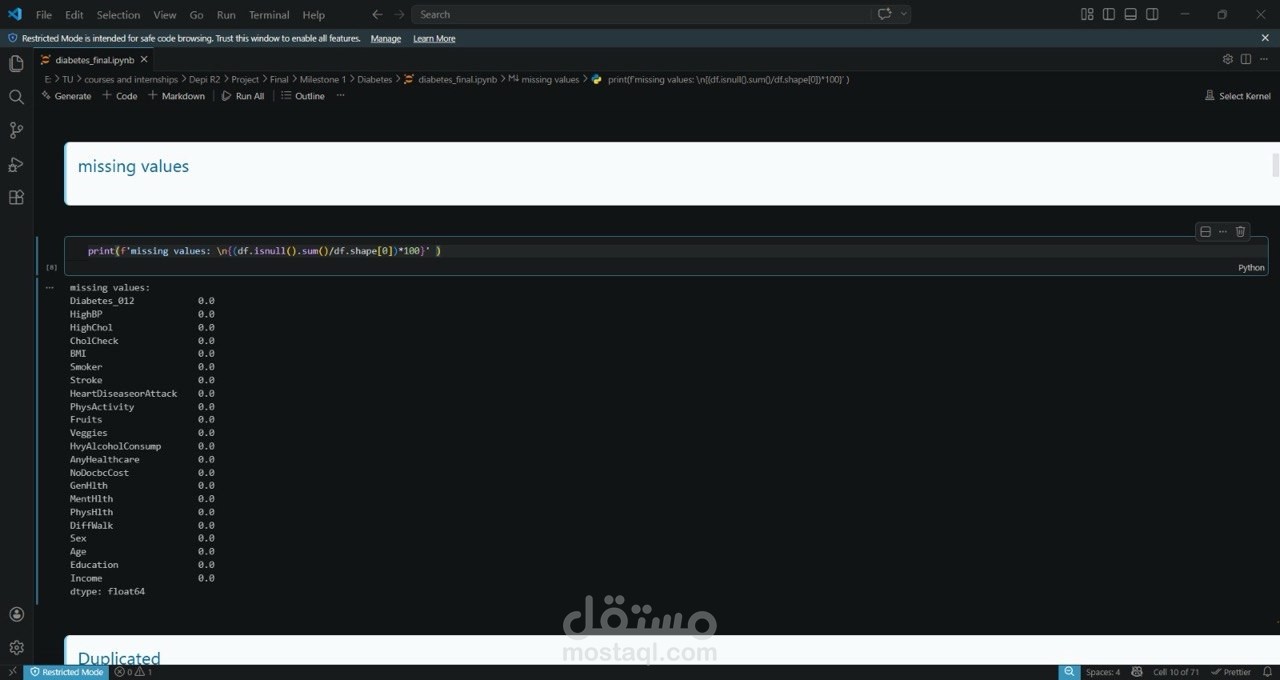Go back with the navigation arrow

click(x=377, y=15)
